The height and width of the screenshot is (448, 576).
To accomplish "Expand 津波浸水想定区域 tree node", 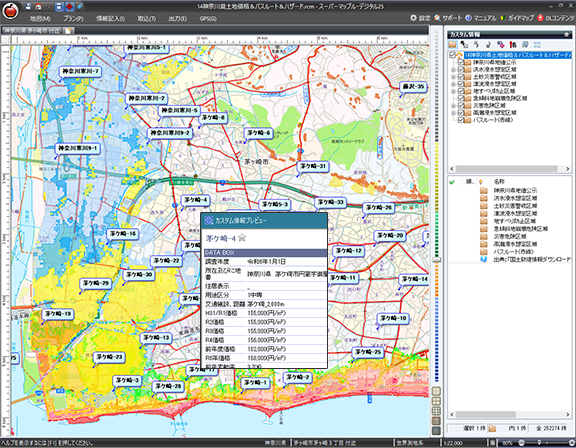I will click(x=453, y=84).
